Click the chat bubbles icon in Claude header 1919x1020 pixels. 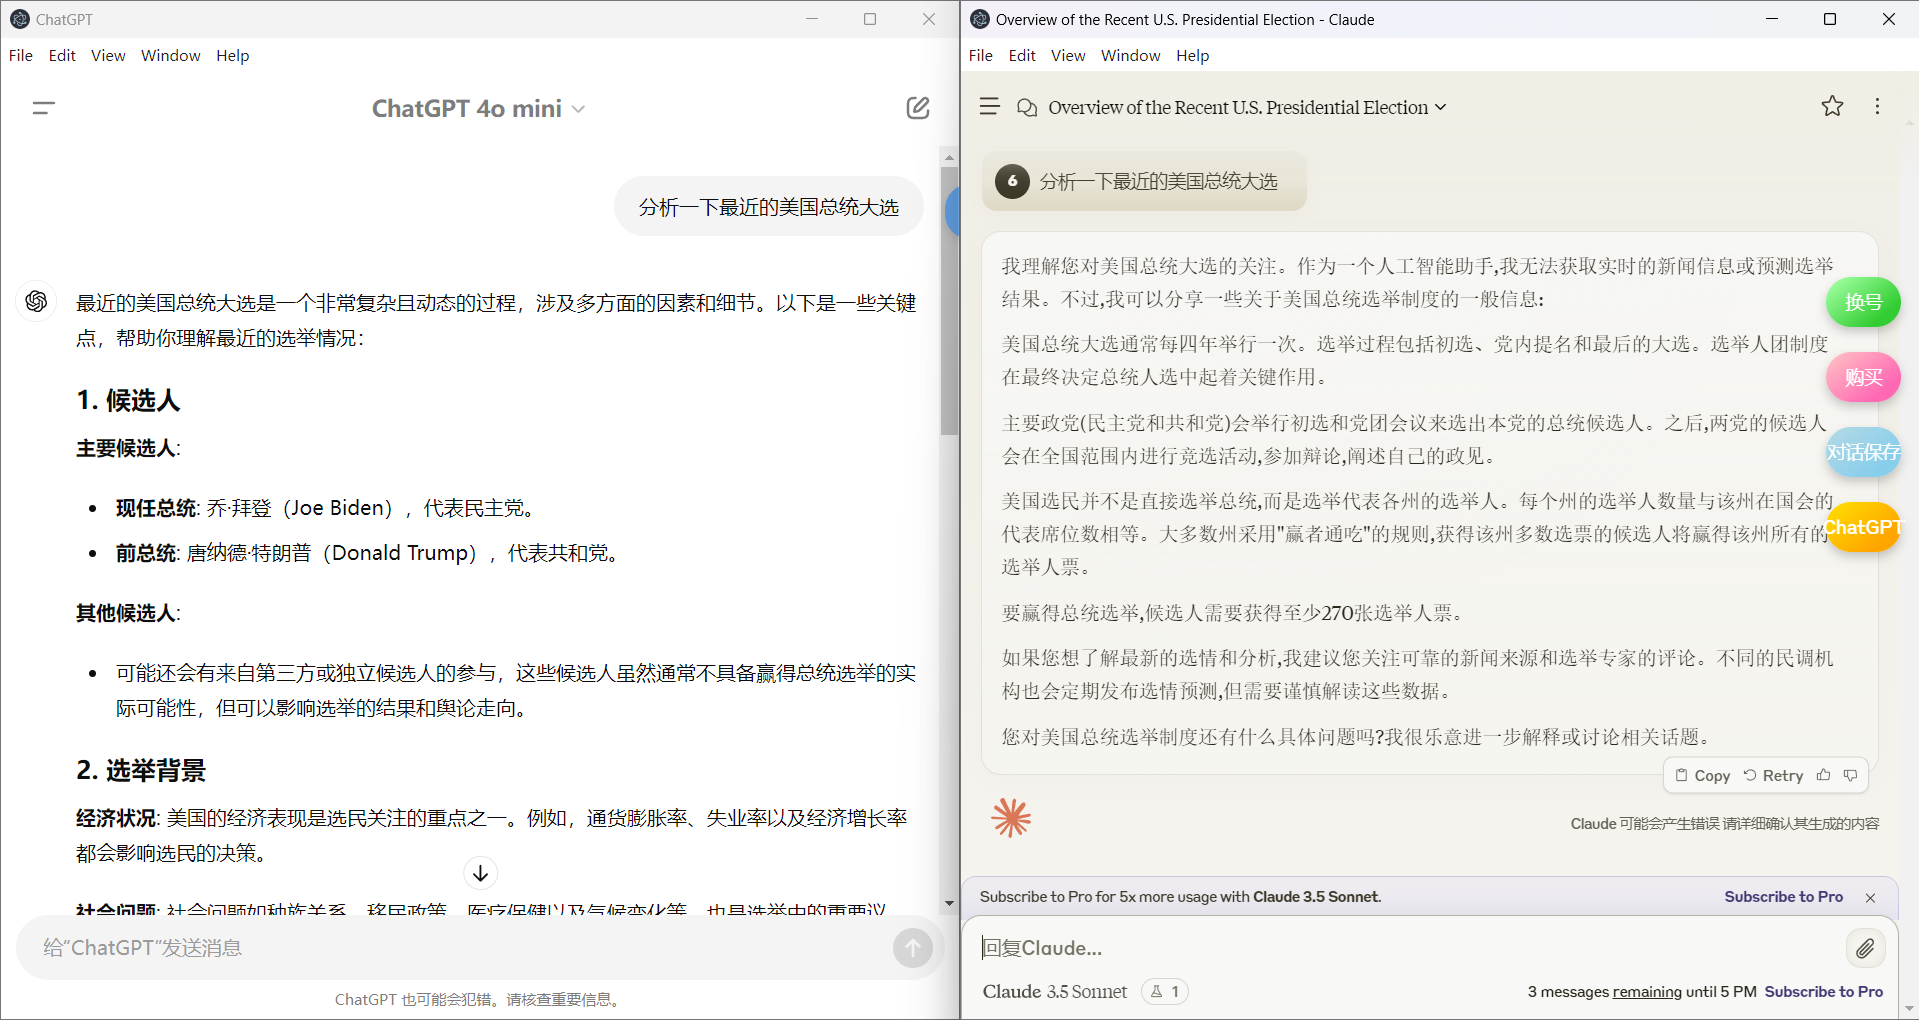coord(1026,107)
